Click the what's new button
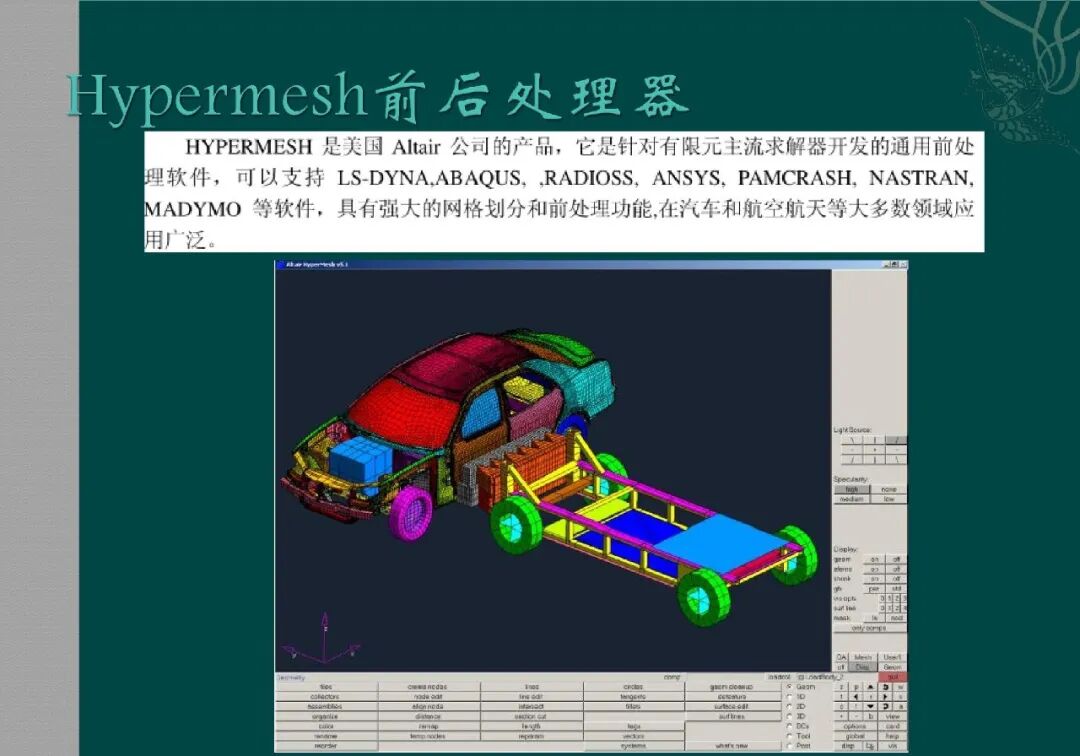Screen dimensions: 1080x756 [731, 746]
